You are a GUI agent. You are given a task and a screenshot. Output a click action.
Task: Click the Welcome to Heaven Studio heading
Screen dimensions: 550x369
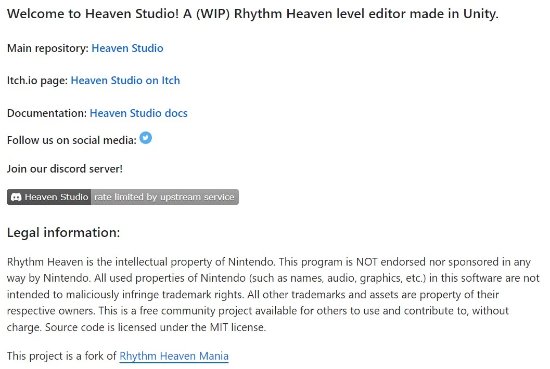[x=253, y=14]
